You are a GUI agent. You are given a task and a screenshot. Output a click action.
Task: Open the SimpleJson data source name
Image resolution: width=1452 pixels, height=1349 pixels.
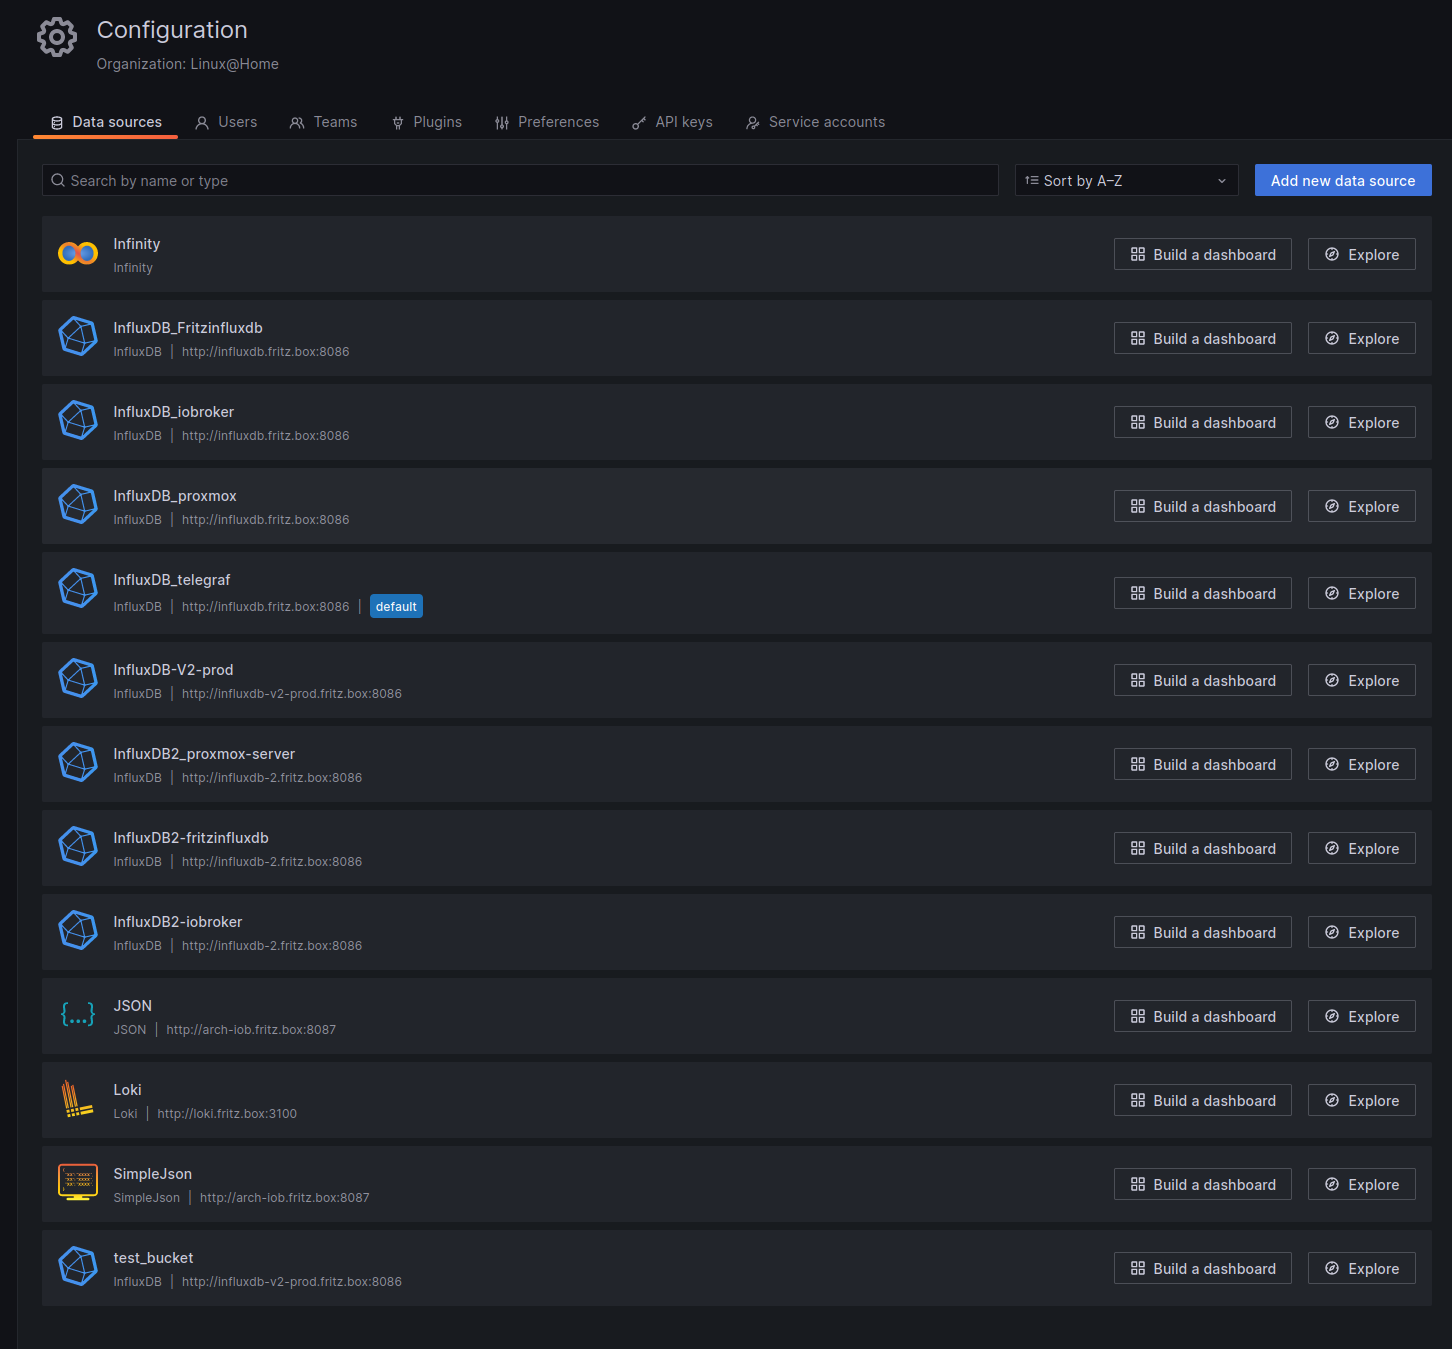point(152,1174)
